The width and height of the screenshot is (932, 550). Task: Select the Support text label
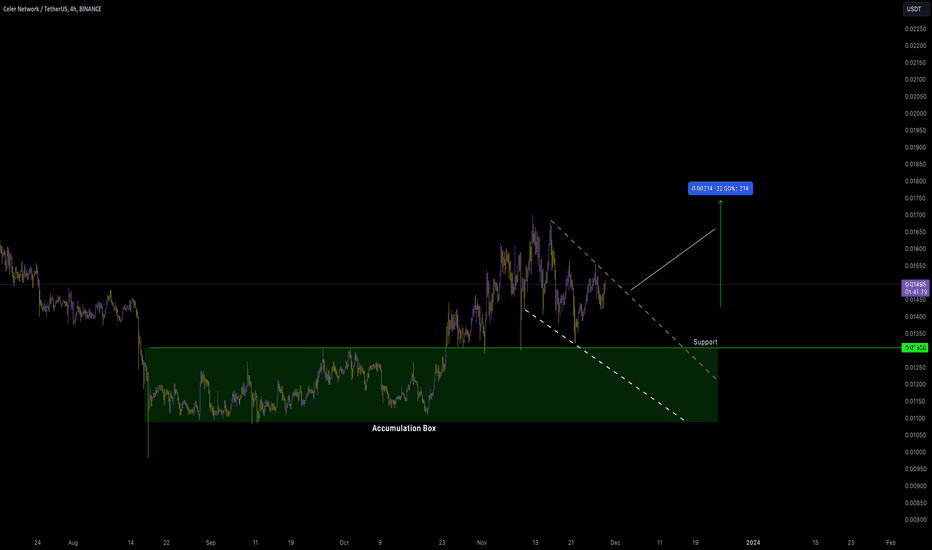click(705, 342)
